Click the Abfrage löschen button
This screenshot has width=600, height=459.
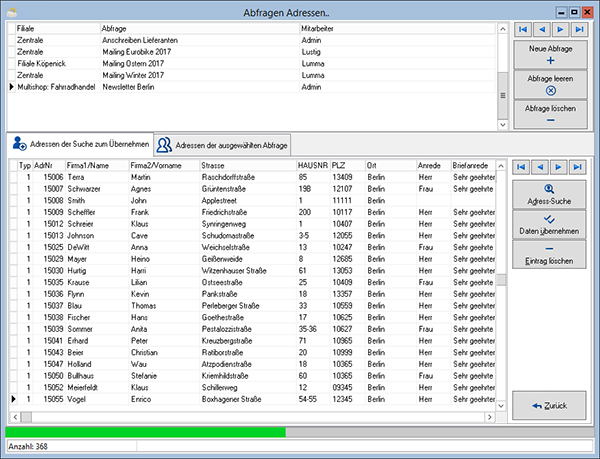click(x=550, y=114)
